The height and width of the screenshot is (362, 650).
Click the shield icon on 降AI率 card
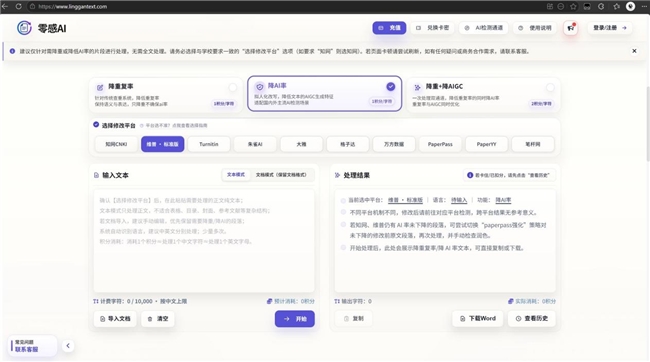260,87
